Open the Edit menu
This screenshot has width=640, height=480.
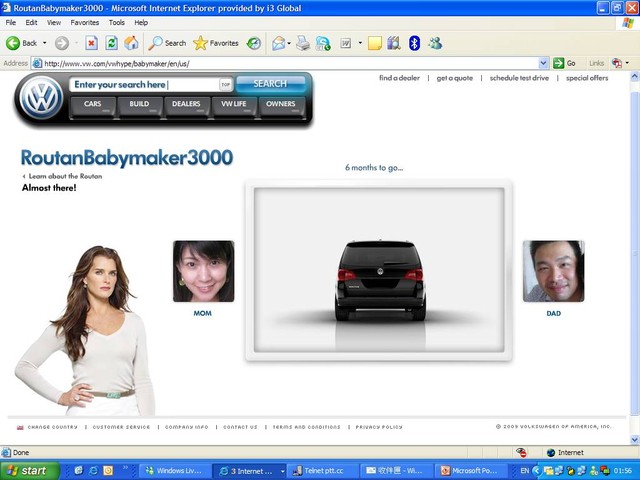tap(31, 22)
